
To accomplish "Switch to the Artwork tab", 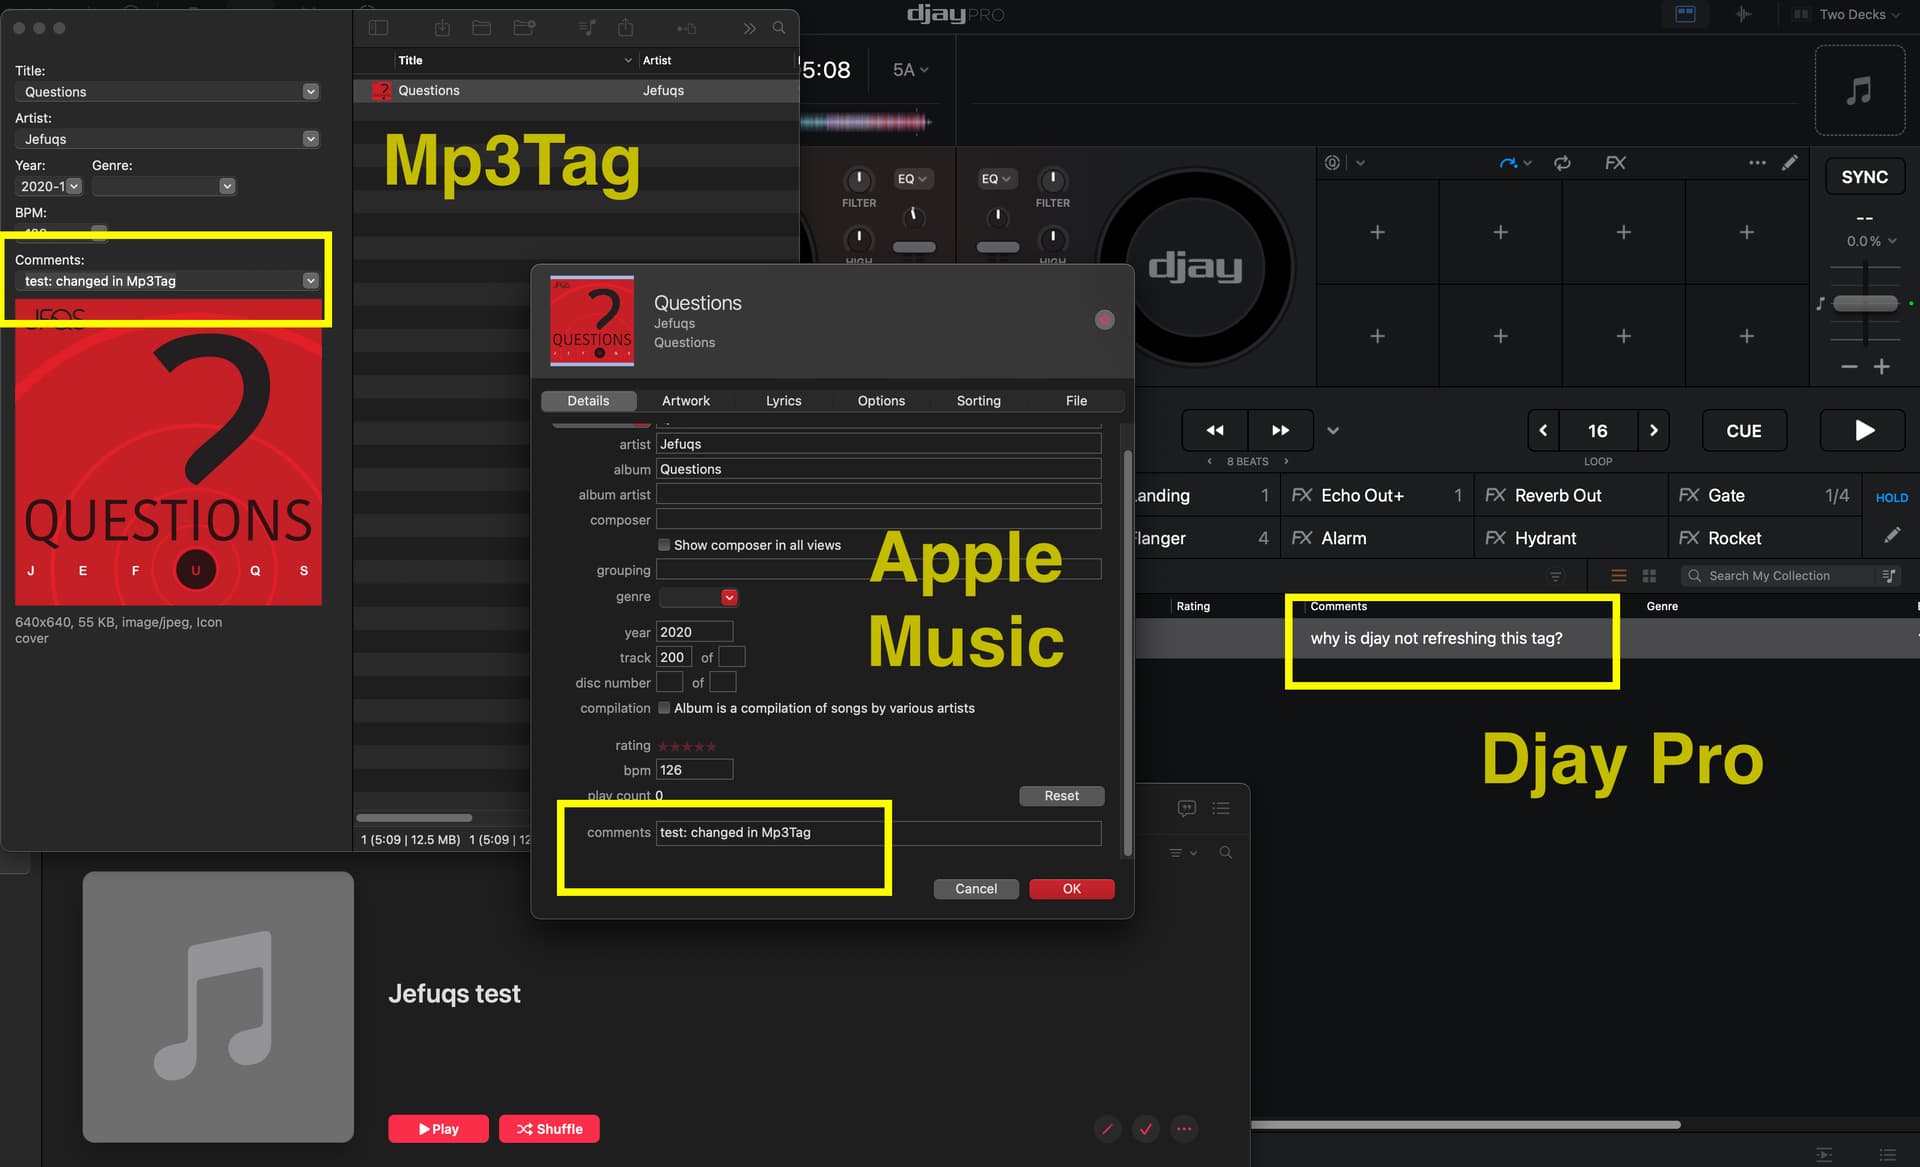I will point(685,401).
